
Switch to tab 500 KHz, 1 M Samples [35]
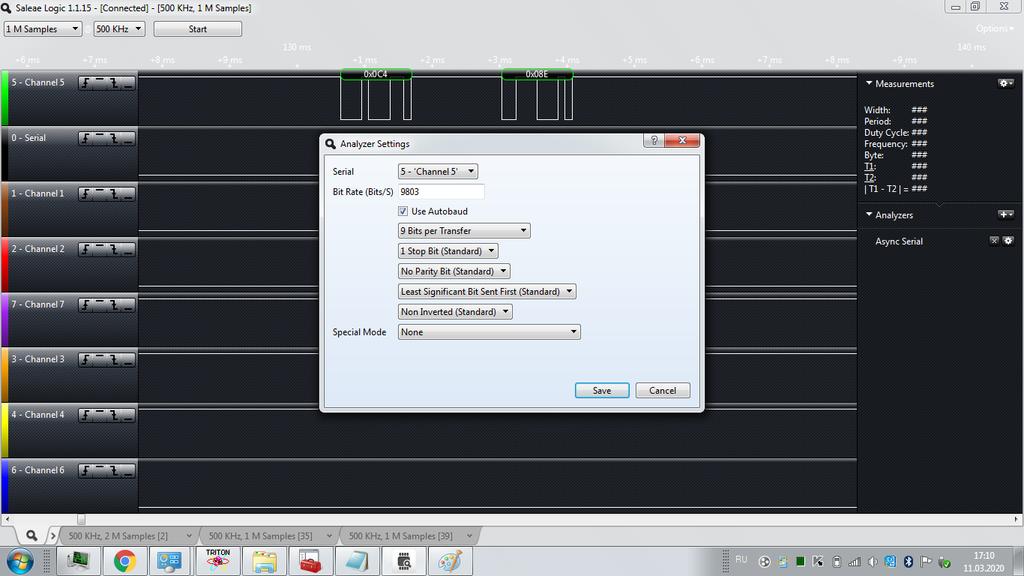pos(260,536)
